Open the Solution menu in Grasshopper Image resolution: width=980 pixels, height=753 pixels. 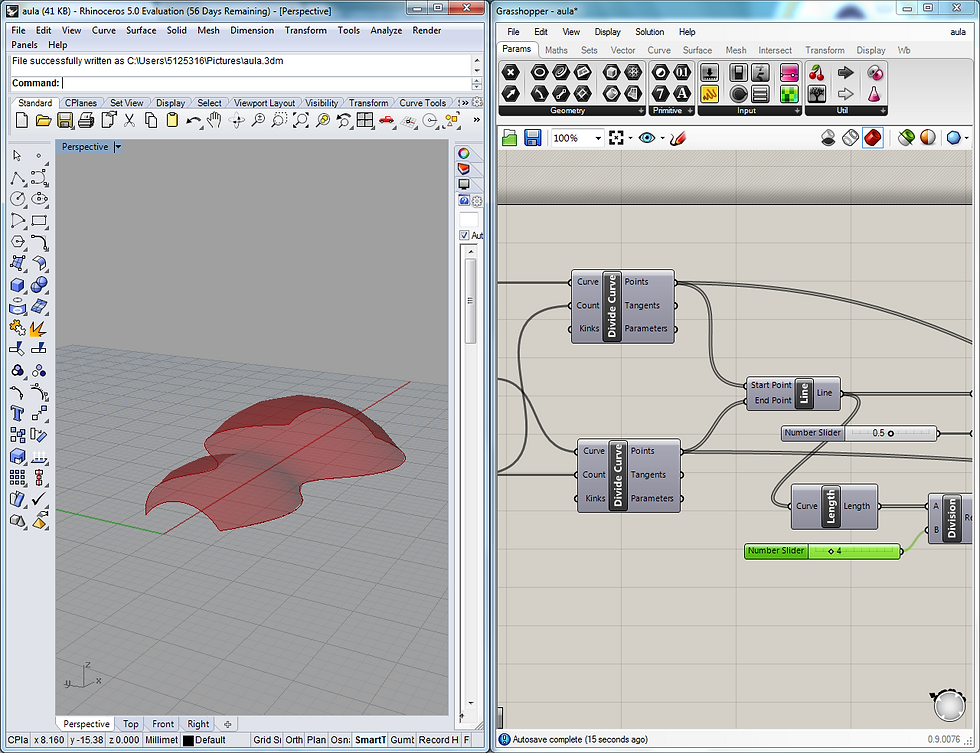tap(649, 32)
